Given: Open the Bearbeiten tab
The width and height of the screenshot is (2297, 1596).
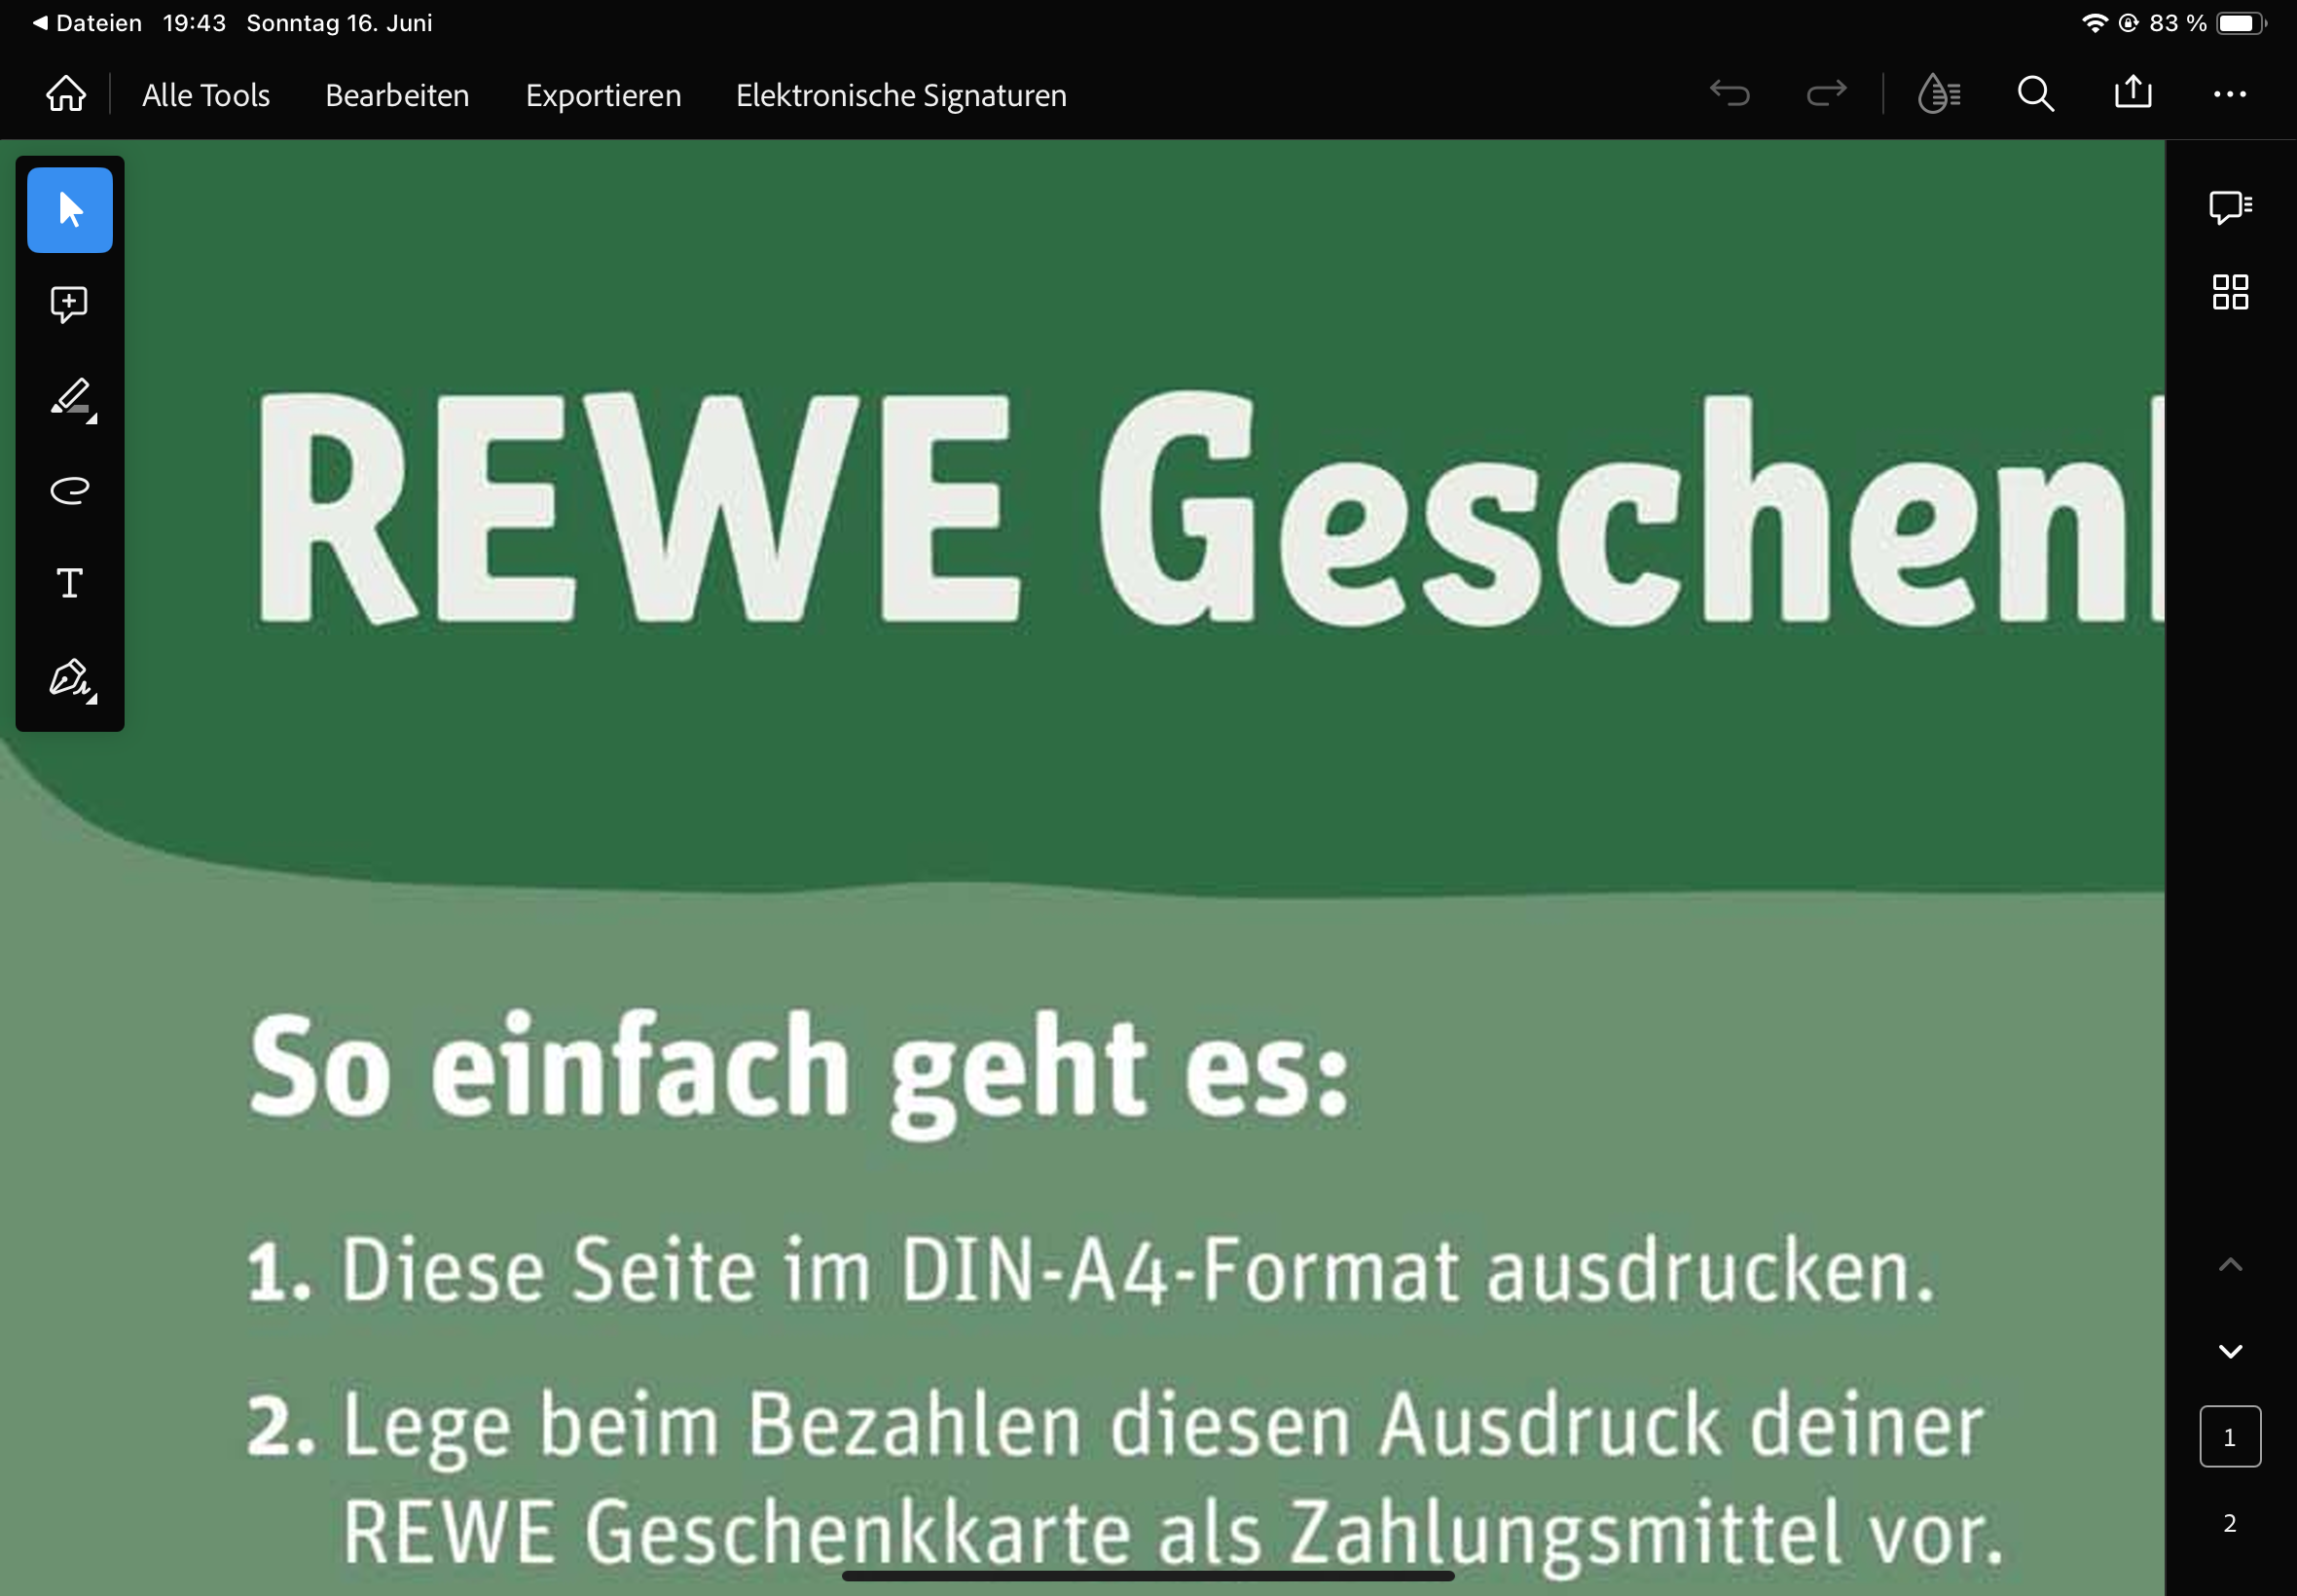Looking at the screenshot, I should (397, 95).
